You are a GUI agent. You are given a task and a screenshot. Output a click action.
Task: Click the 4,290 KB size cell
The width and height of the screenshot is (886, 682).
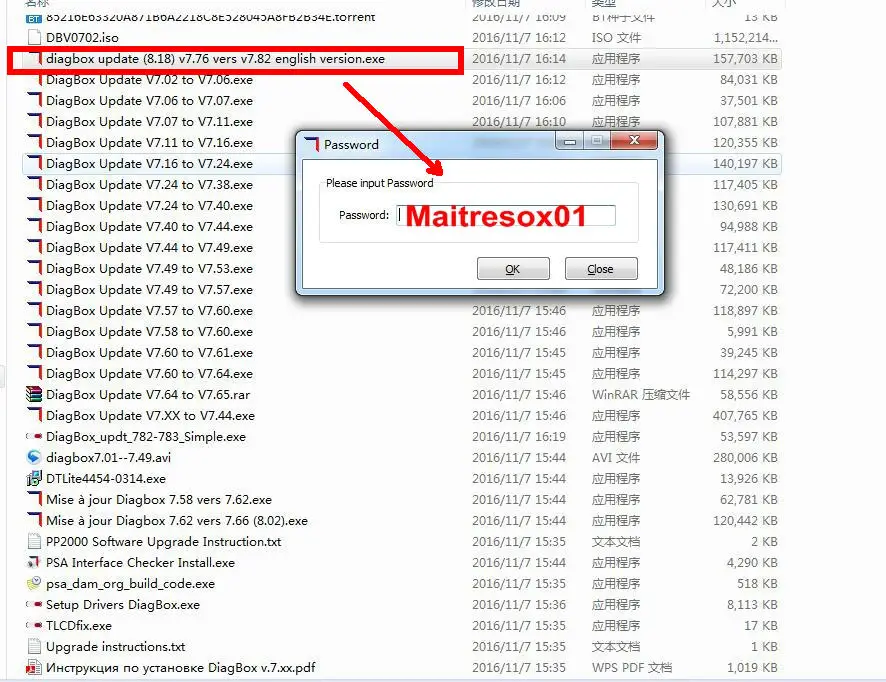[752, 562]
